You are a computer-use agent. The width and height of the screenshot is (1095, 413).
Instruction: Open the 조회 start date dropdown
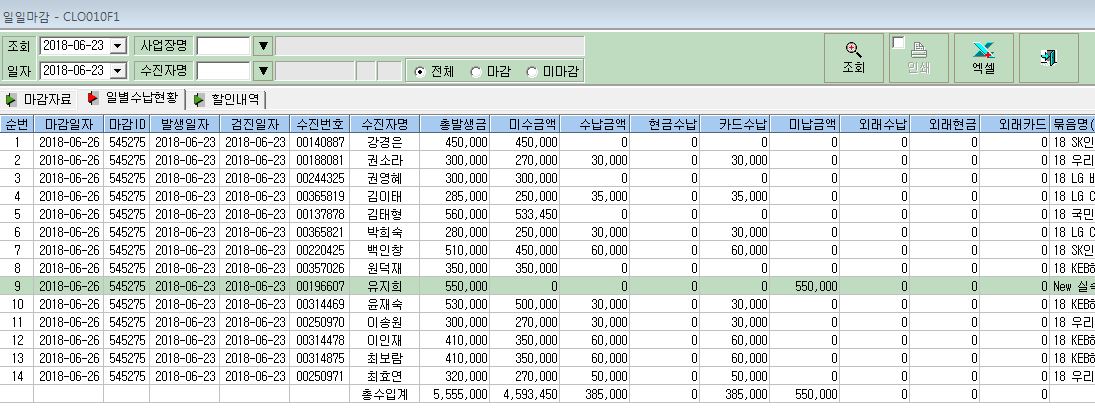pyautogui.click(x=117, y=46)
